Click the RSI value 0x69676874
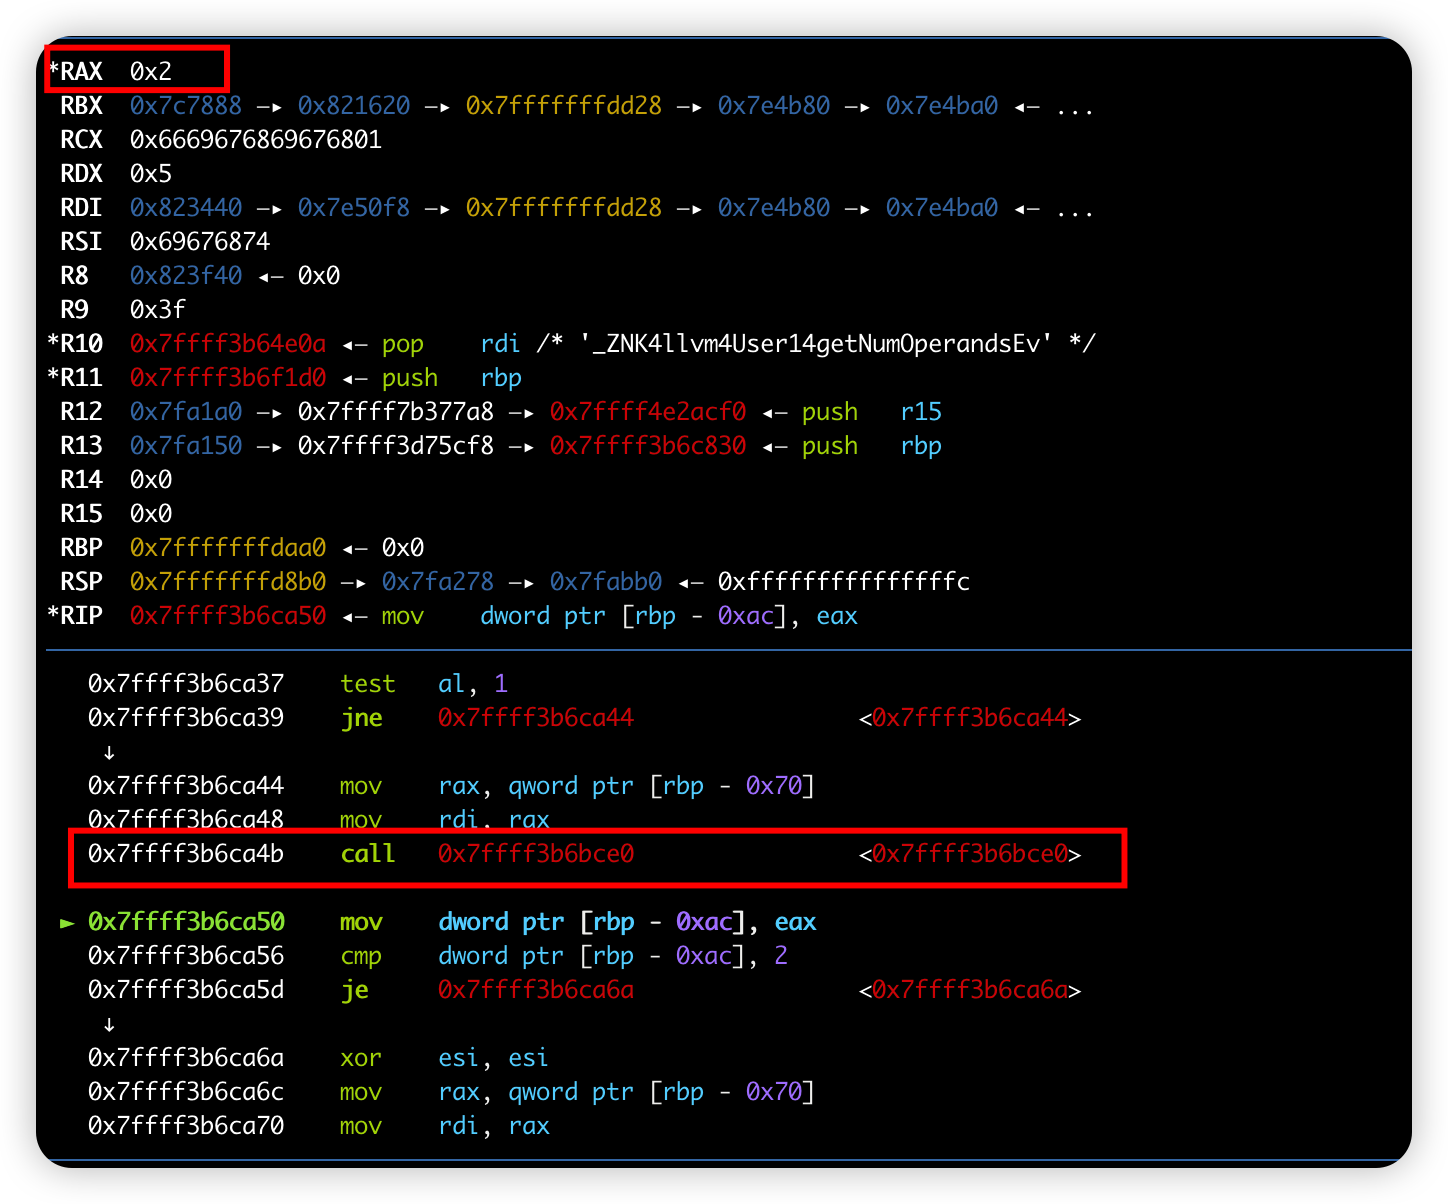The height and width of the screenshot is (1204, 1448). (x=200, y=242)
